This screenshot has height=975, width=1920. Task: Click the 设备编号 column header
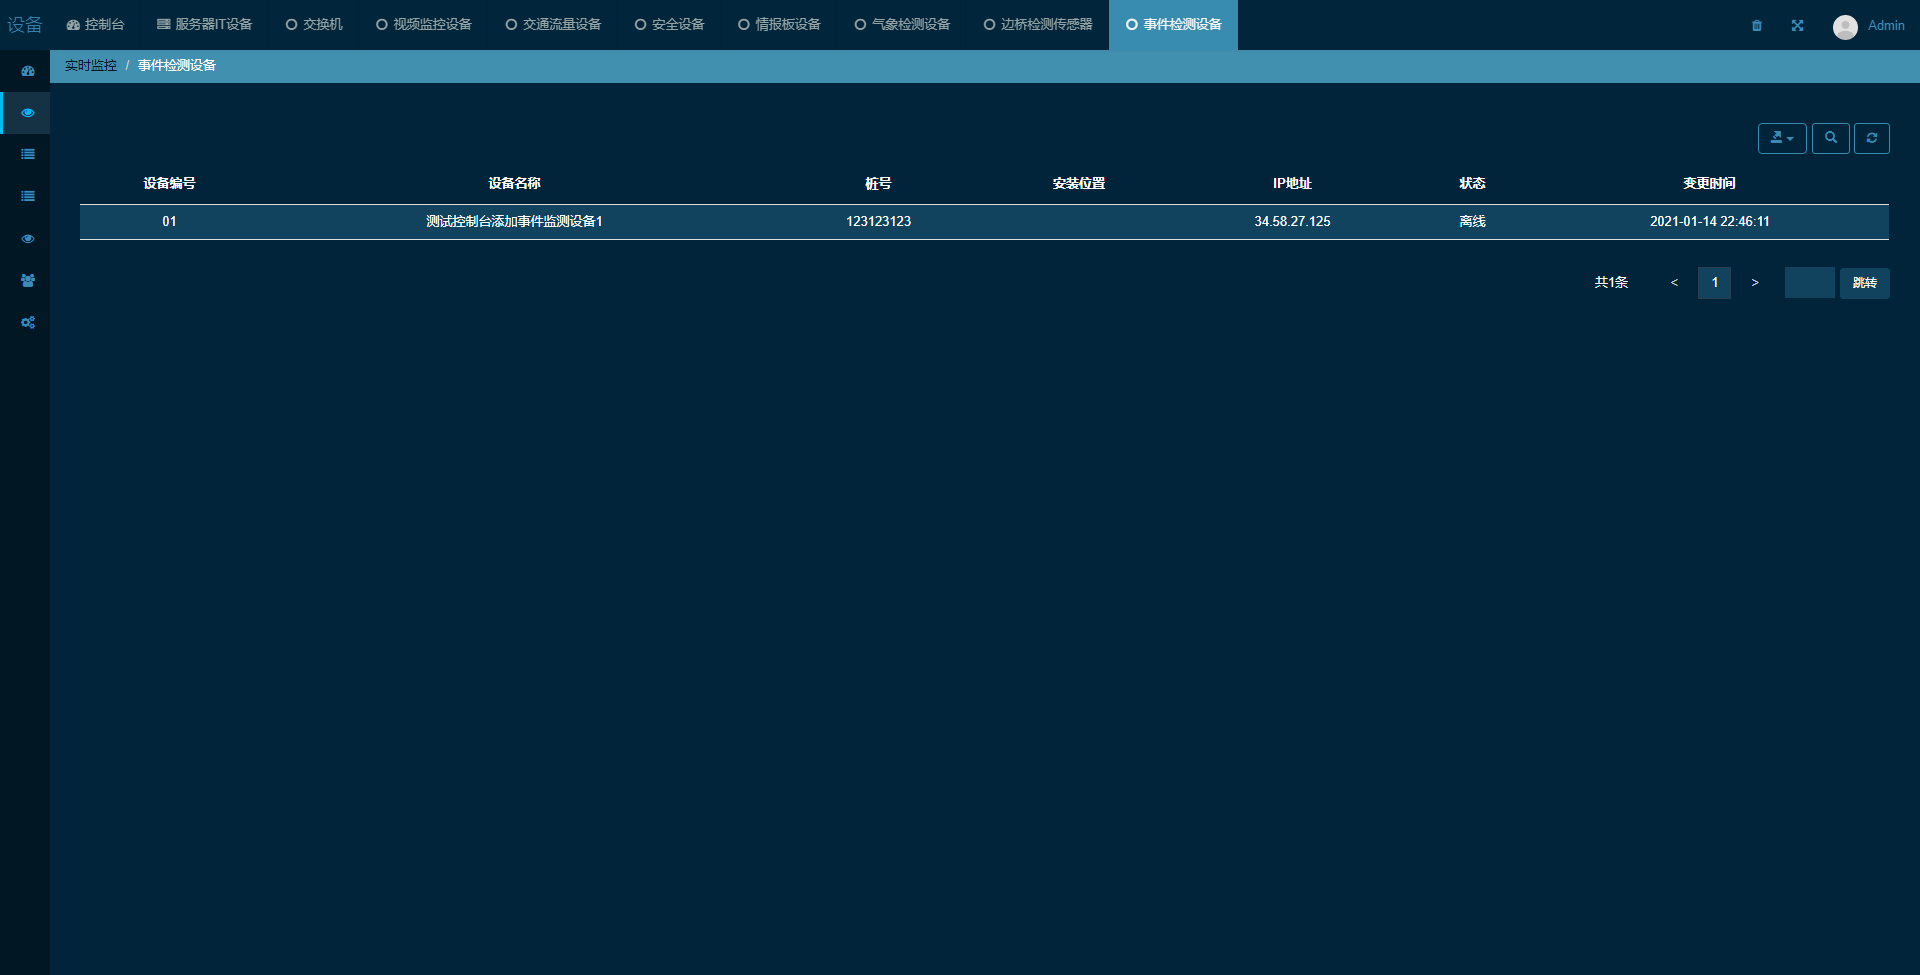pyautogui.click(x=169, y=184)
